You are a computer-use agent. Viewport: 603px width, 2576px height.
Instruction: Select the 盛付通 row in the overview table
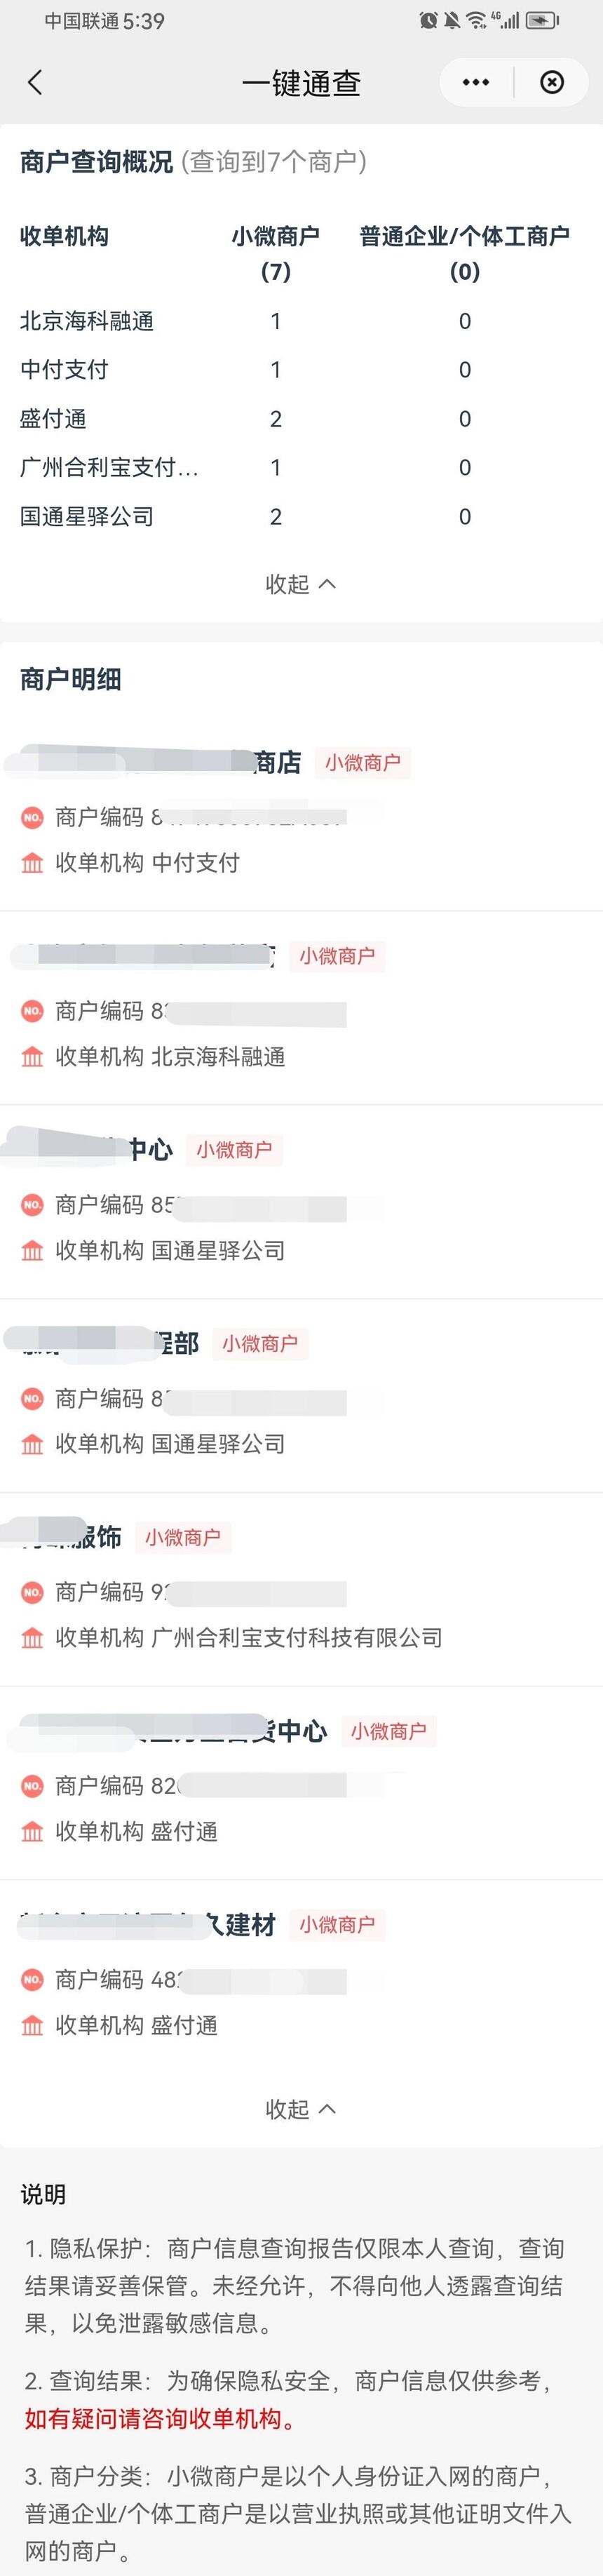(x=301, y=419)
